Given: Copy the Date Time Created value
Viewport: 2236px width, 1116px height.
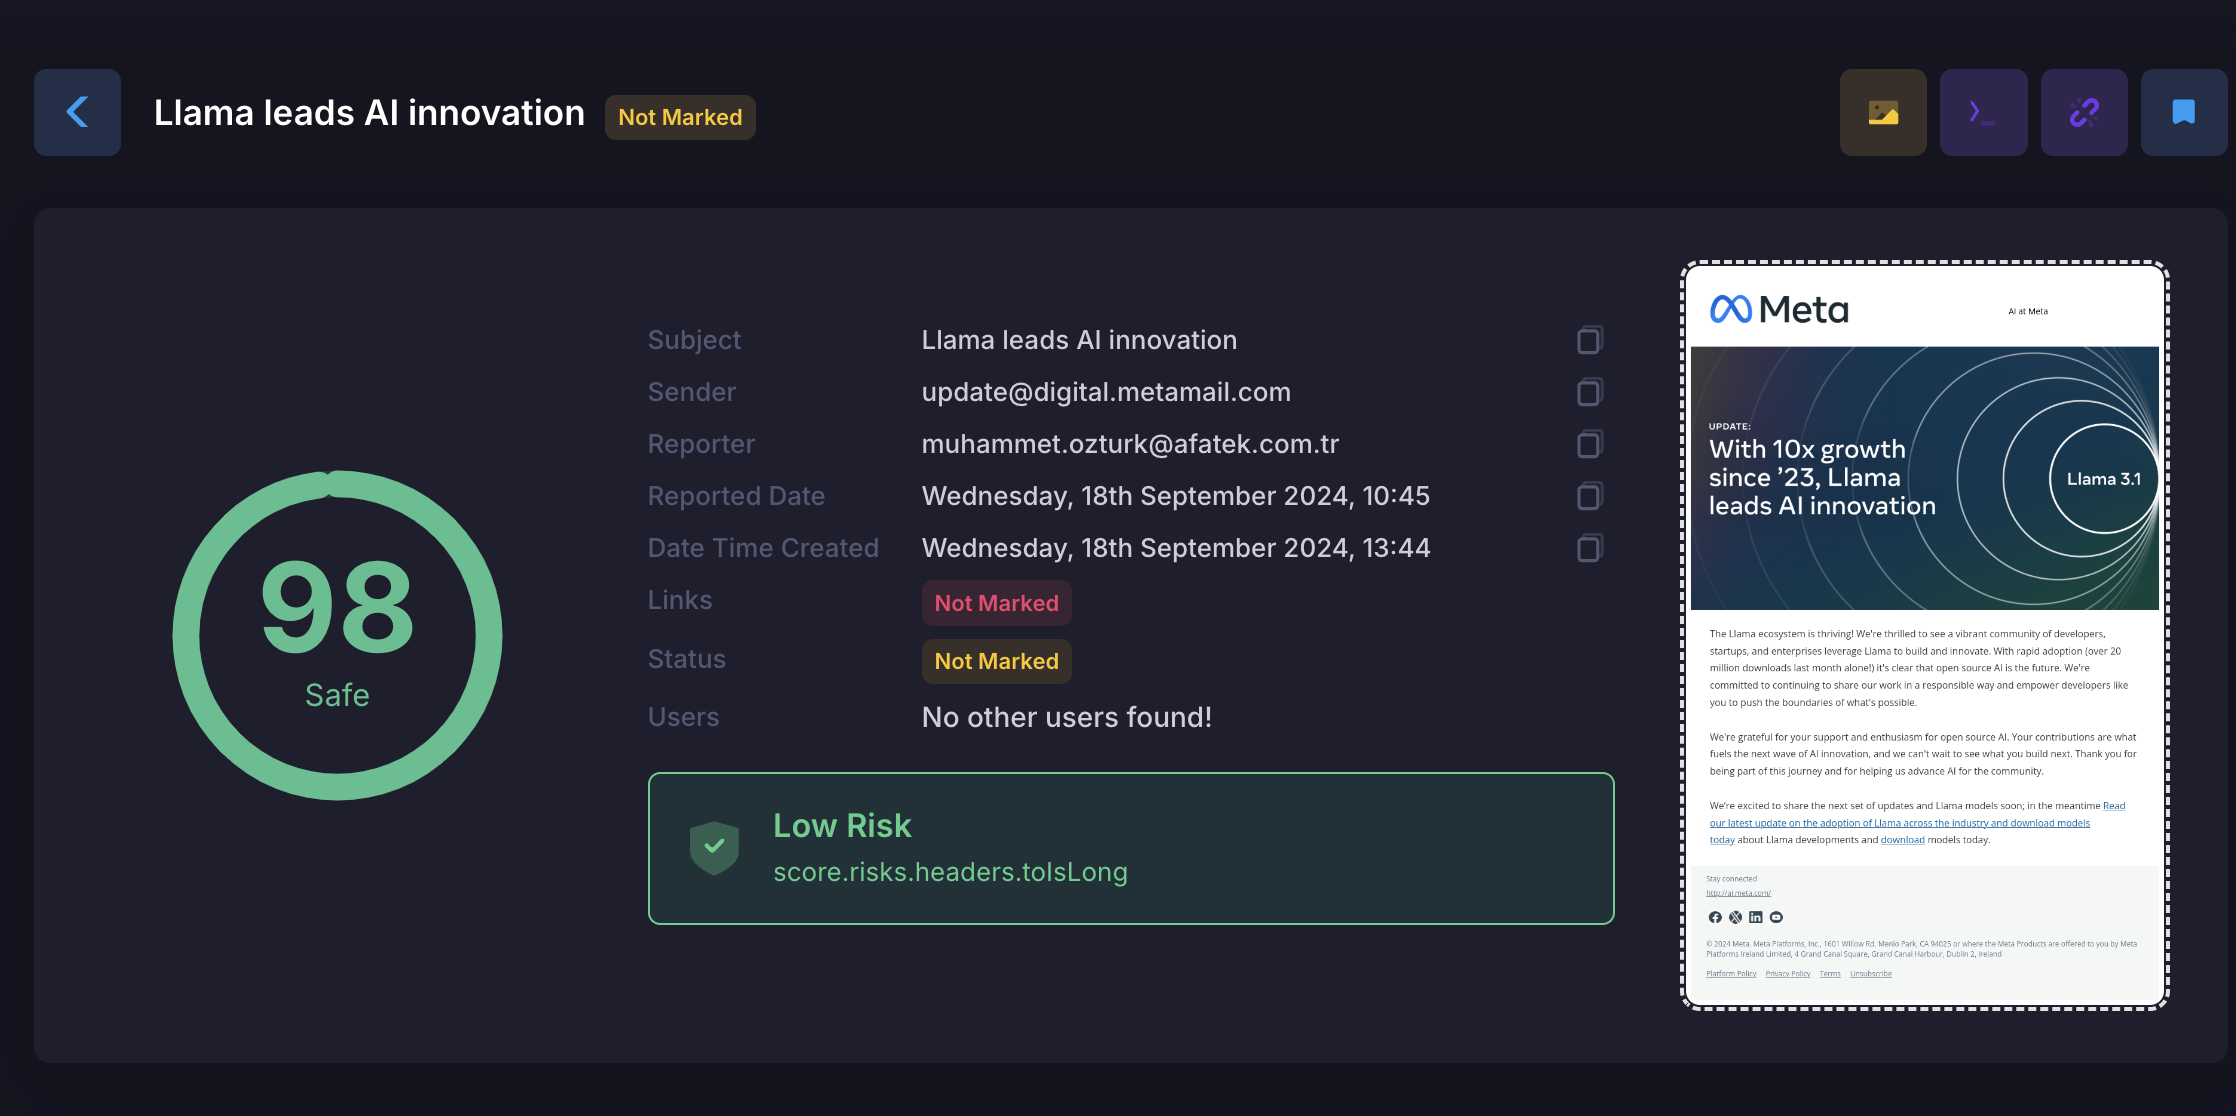Looking at the screenshot, I should coord(1589,548).
